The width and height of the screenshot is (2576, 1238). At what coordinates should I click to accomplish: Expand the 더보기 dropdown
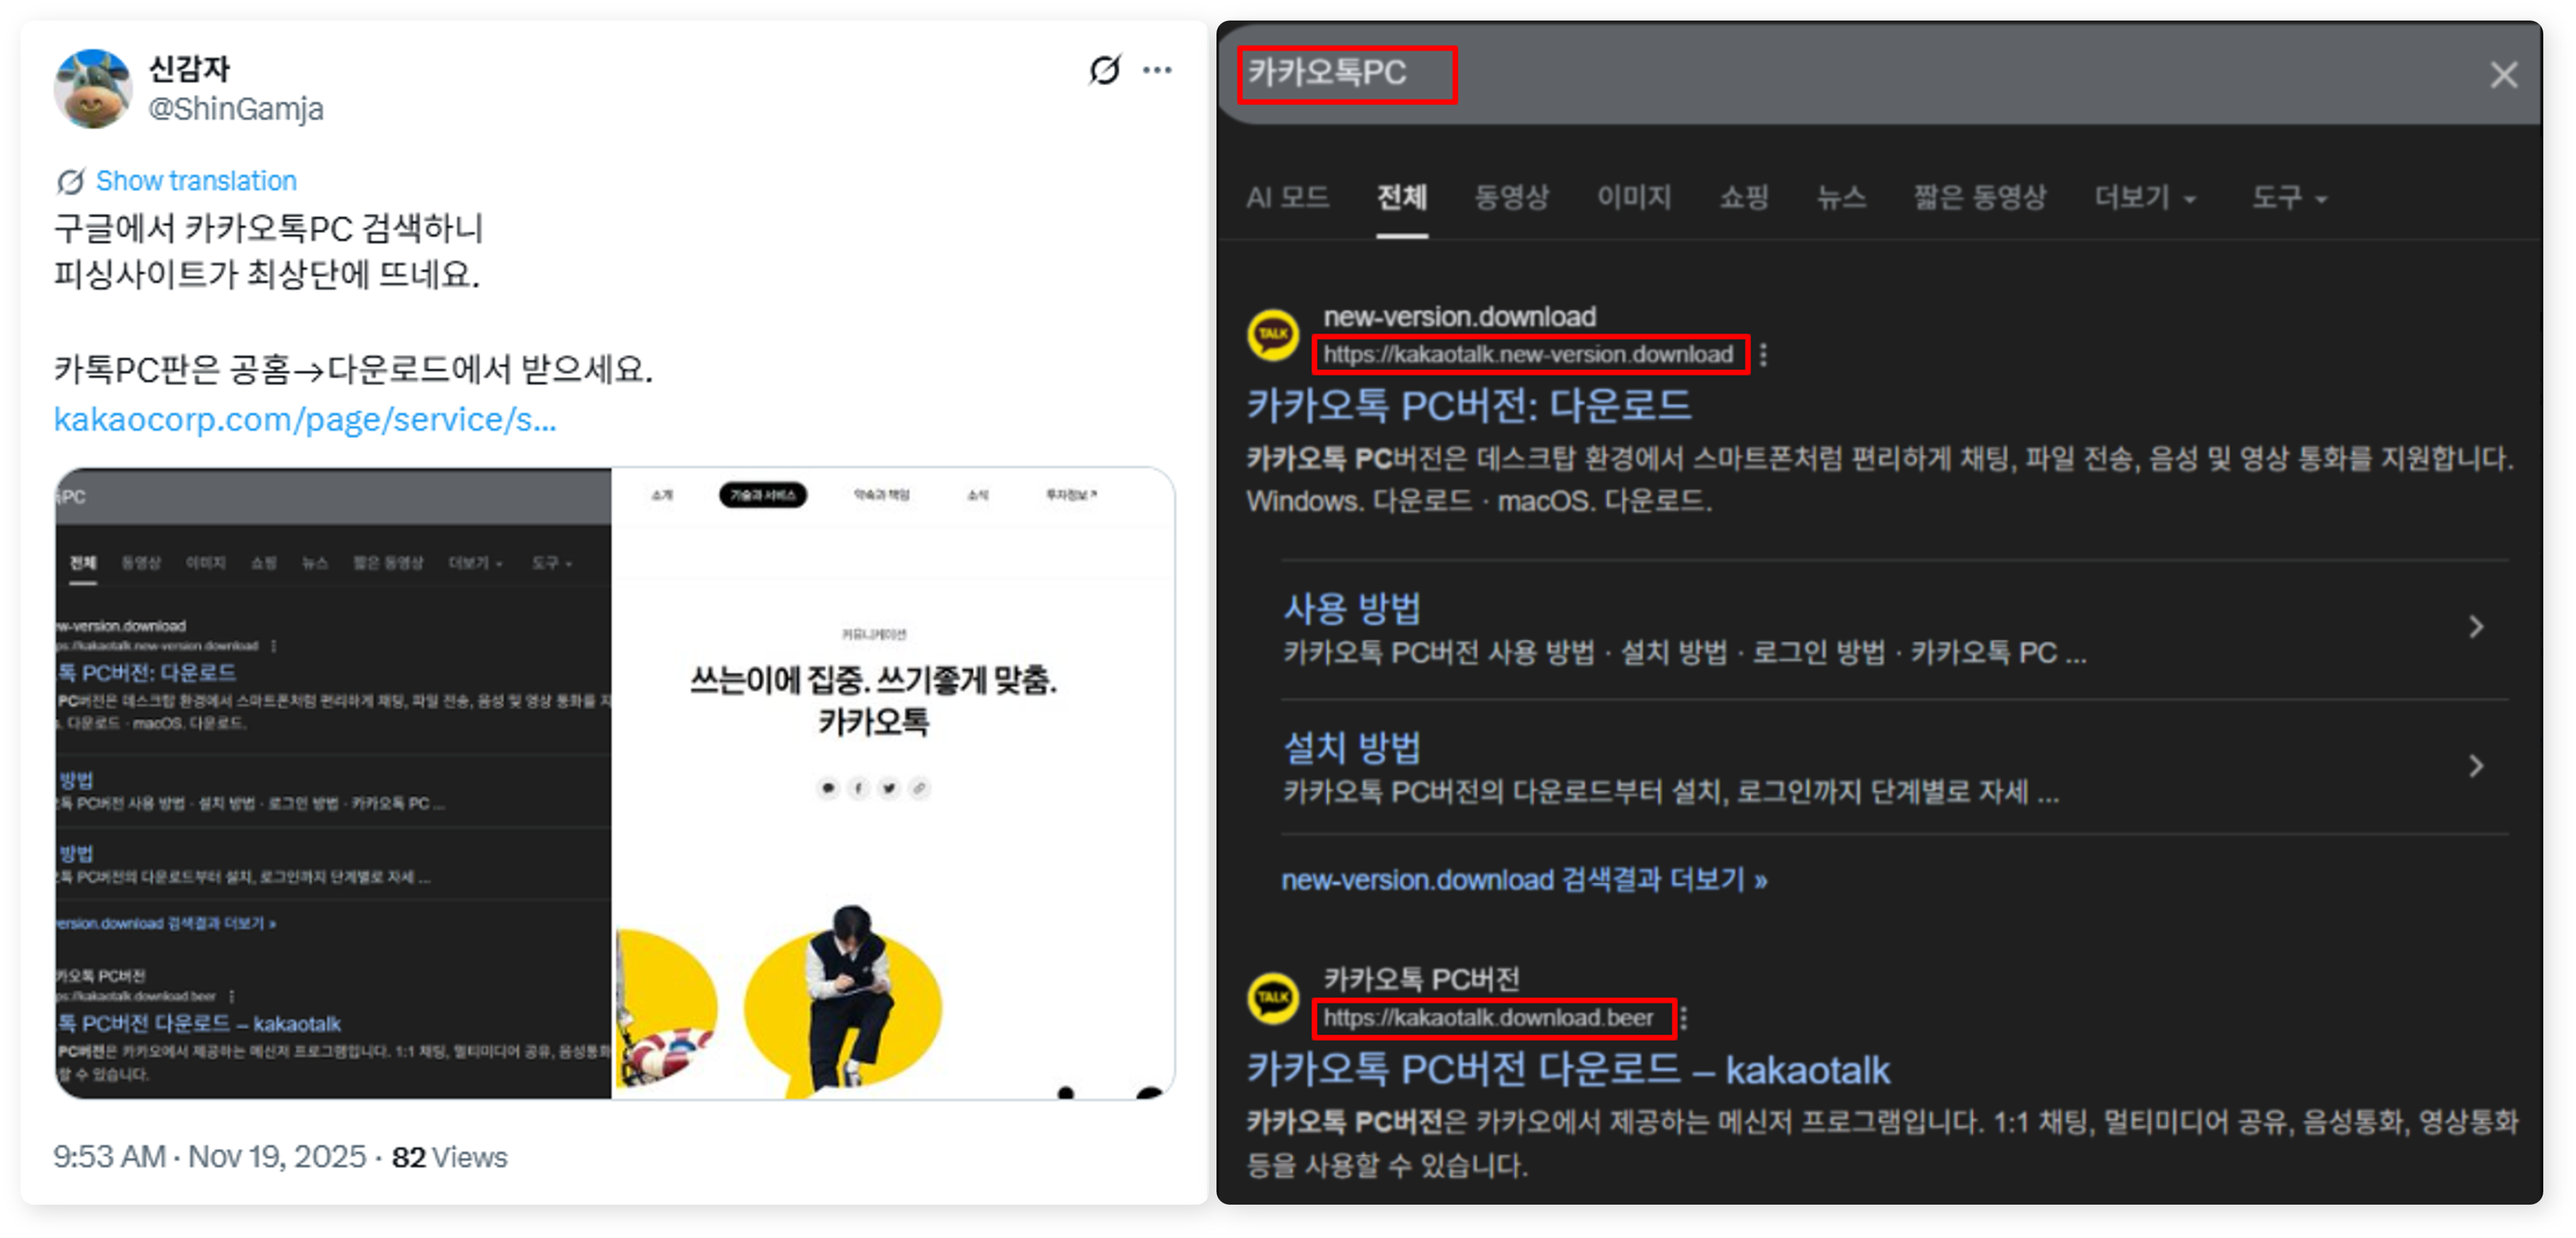2146,197
